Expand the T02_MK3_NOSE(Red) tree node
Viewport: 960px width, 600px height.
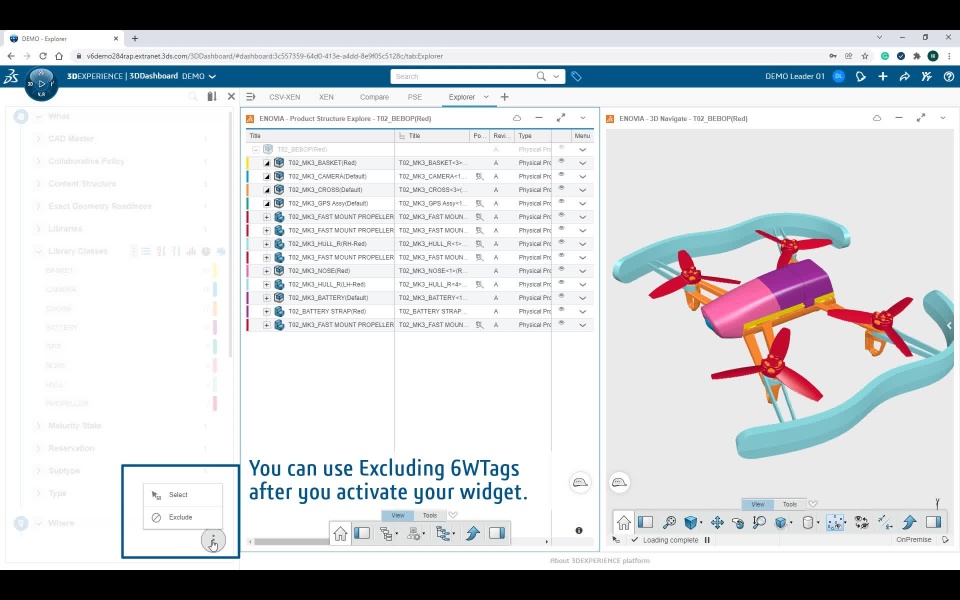(x=266, y=271)
